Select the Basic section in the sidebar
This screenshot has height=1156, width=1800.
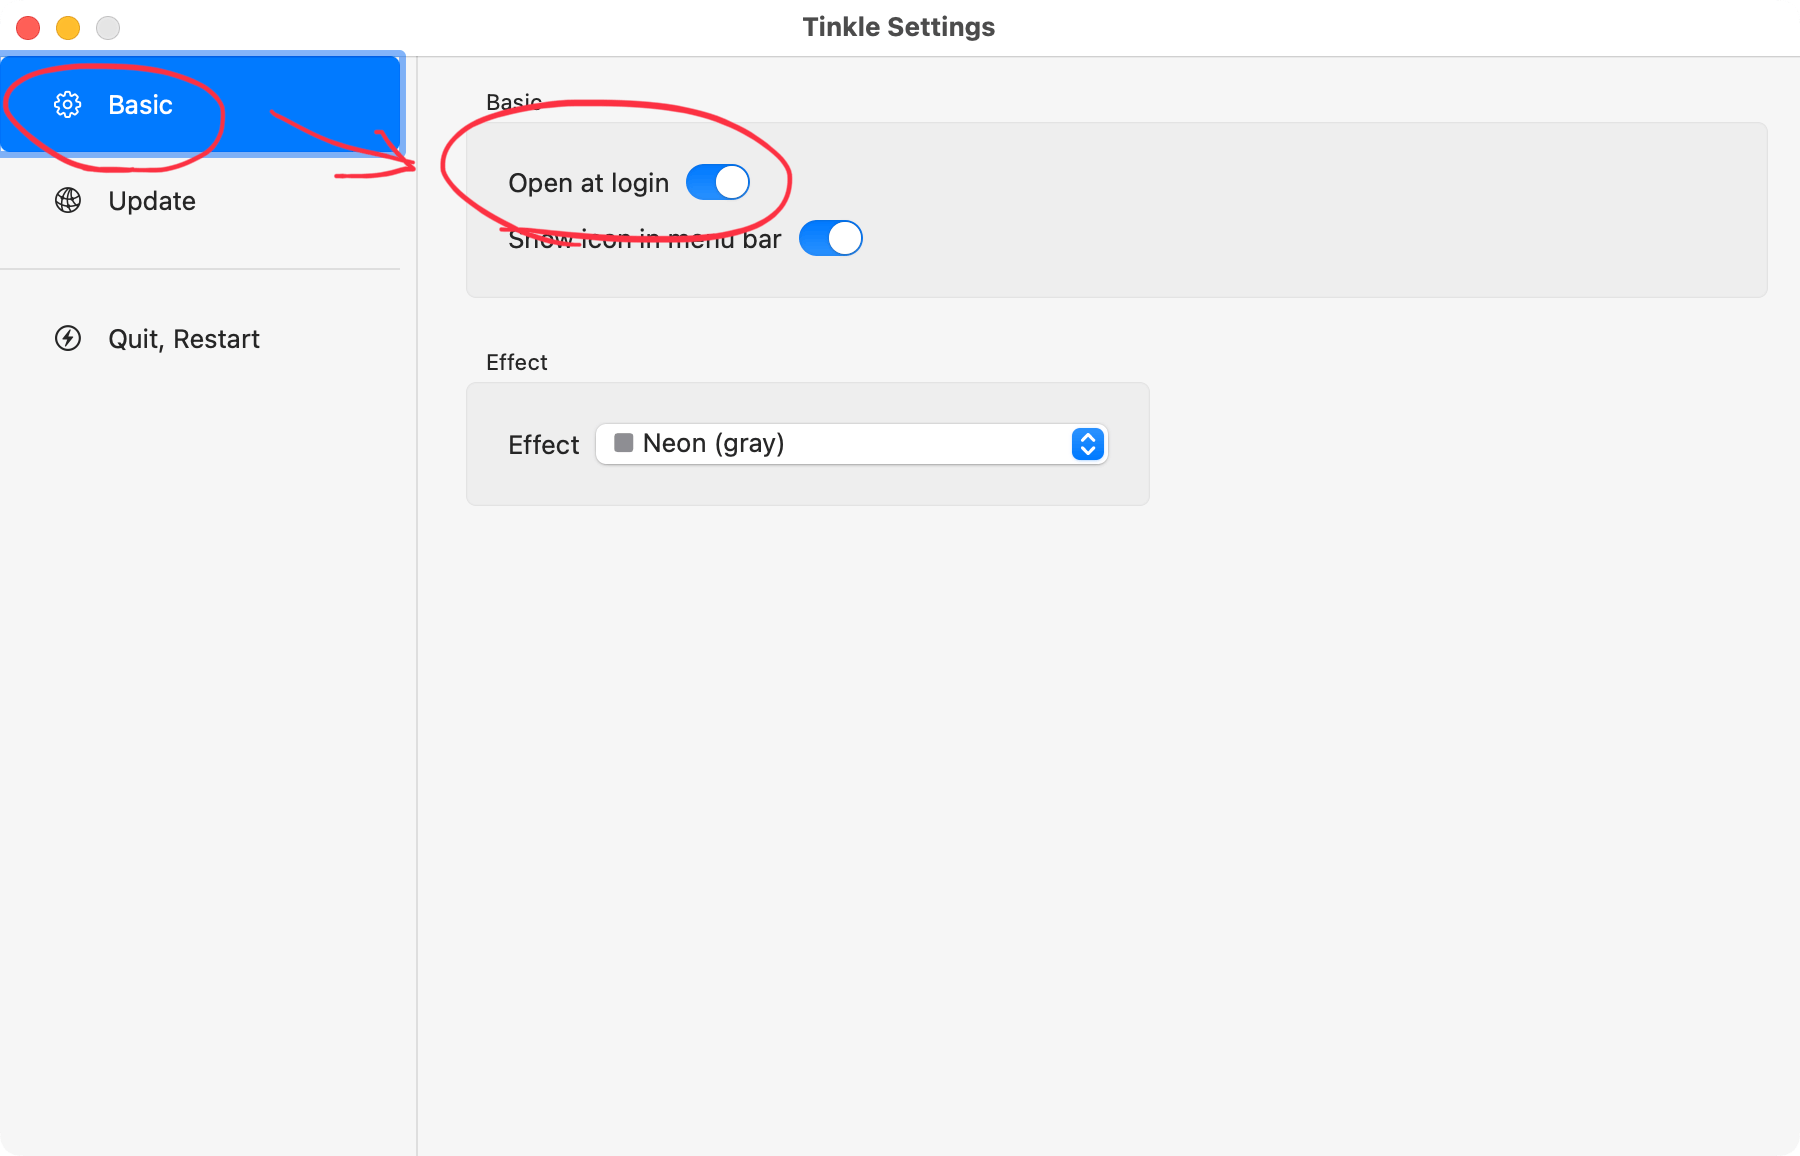click(140, 105)
